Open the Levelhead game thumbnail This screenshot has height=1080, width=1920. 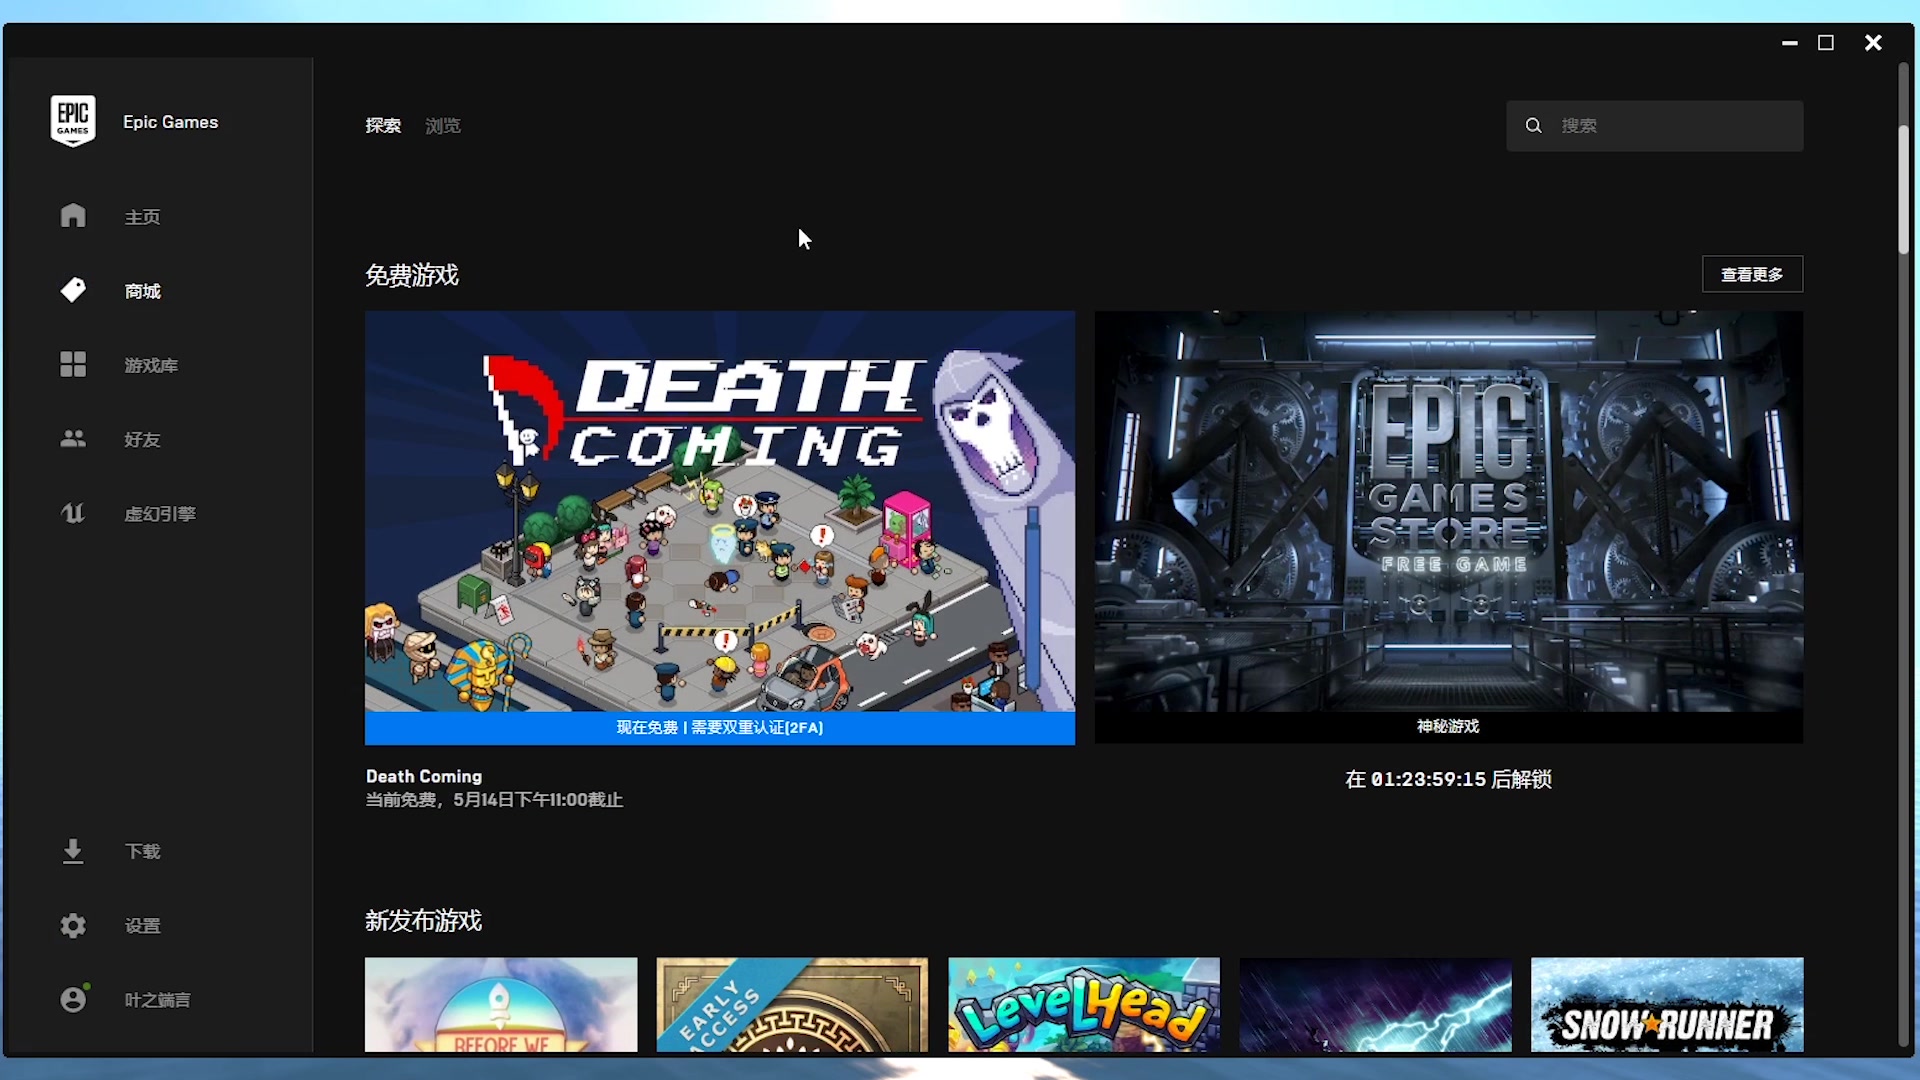[x=1084, y=1005]
